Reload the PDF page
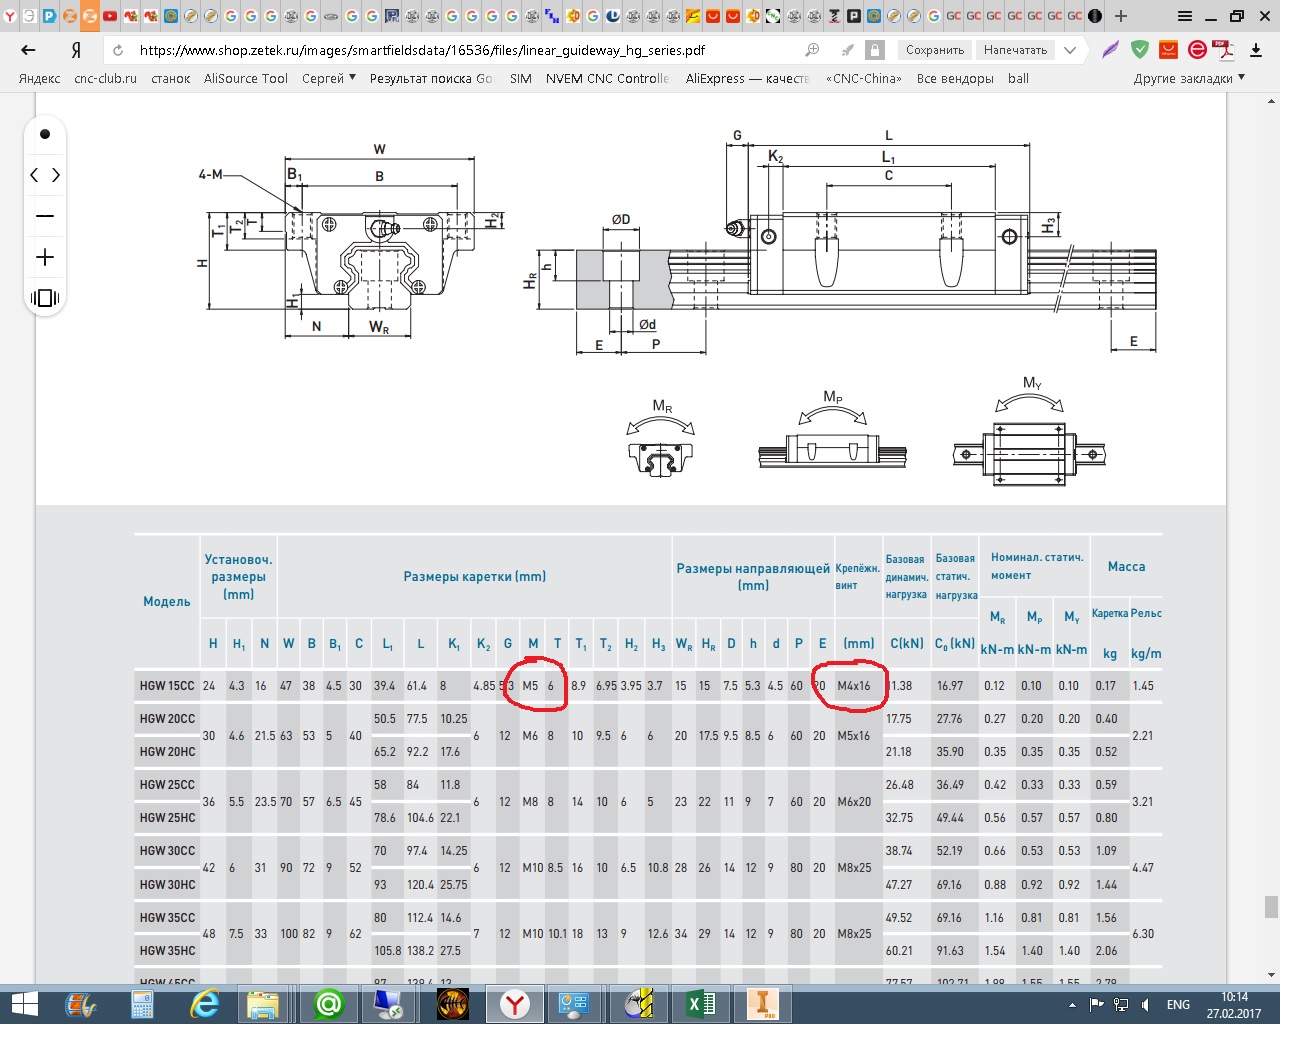Screen dimensions: 1292x1060 [118, 50]
